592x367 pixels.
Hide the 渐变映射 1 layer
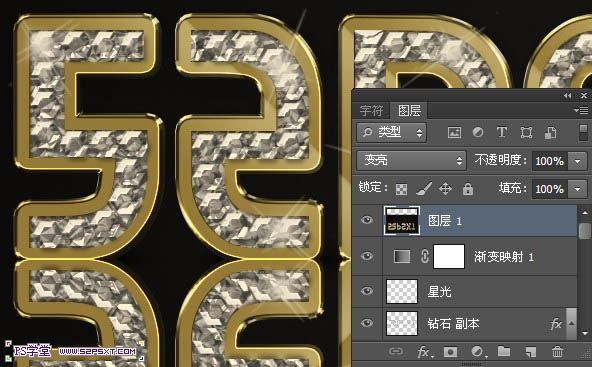(x=367, y=256)
